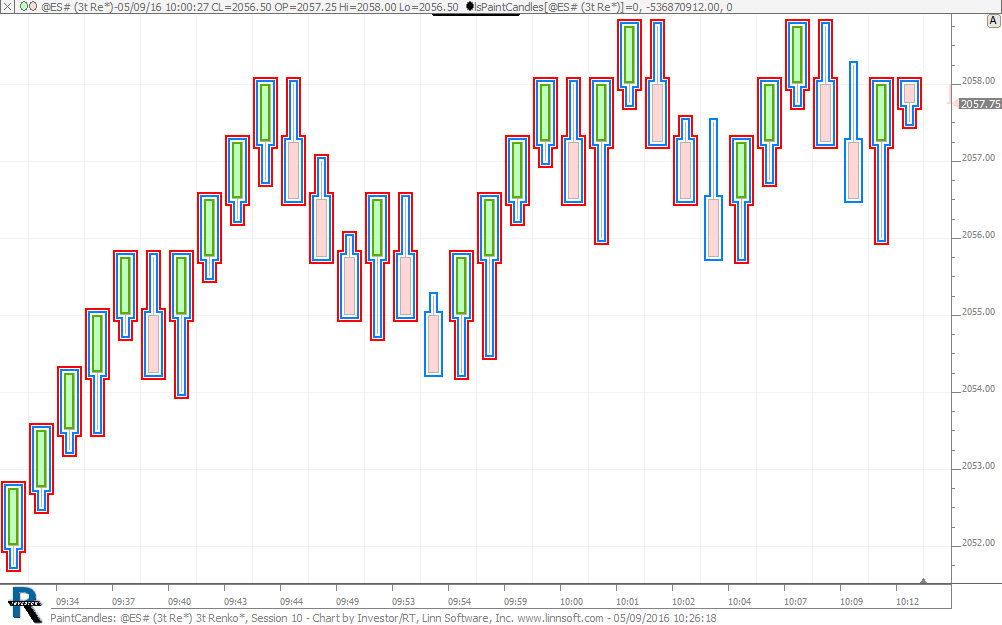Click the black marker icon before IsPaintCandles
The width and height of the screenshot is (1002, 625).
(x=471, y=7)
